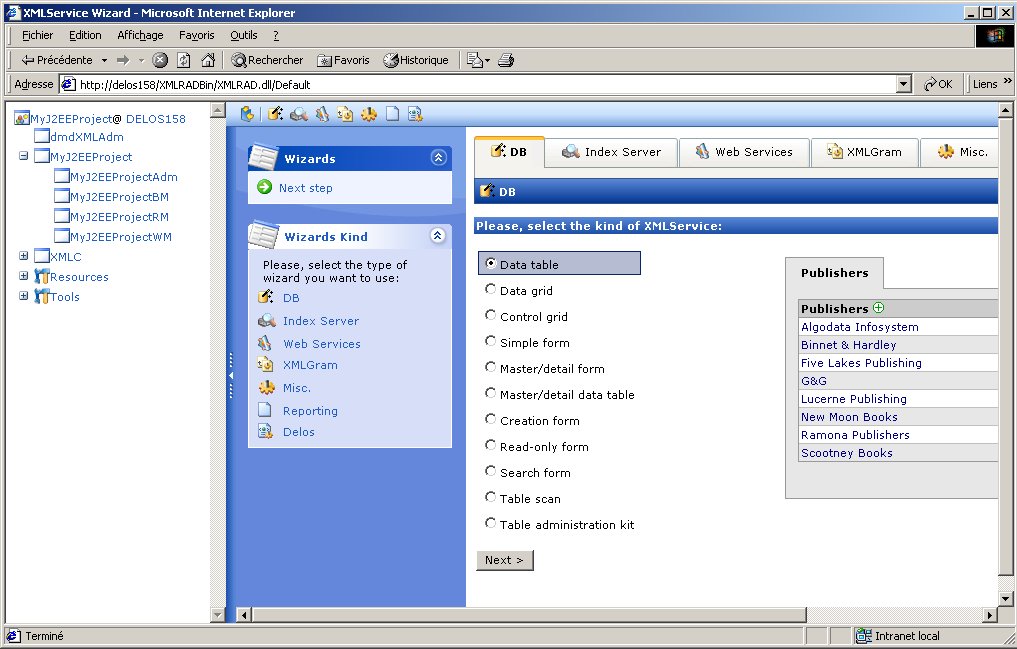Screen dimensions: 1017x649
Task: Click the horizontal scrollbar right arrow
Action: tap(990, 615)
